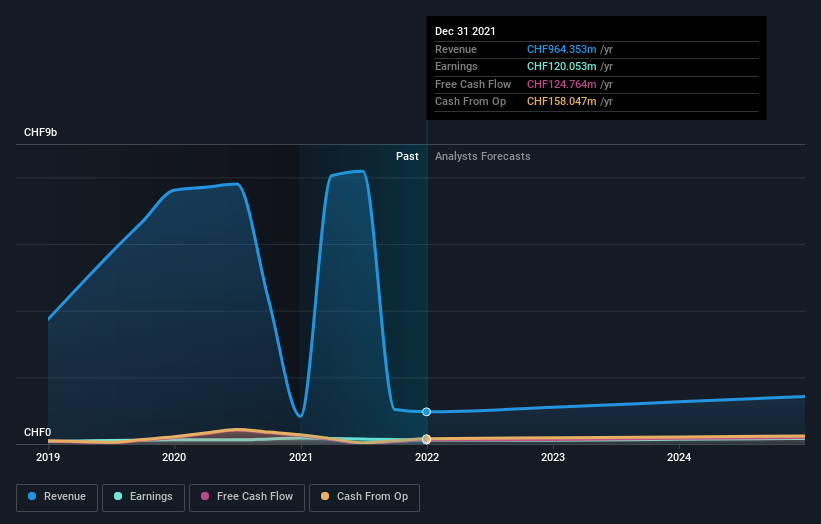
Task: Select the 2023 axis label
Action: (553, 457)
